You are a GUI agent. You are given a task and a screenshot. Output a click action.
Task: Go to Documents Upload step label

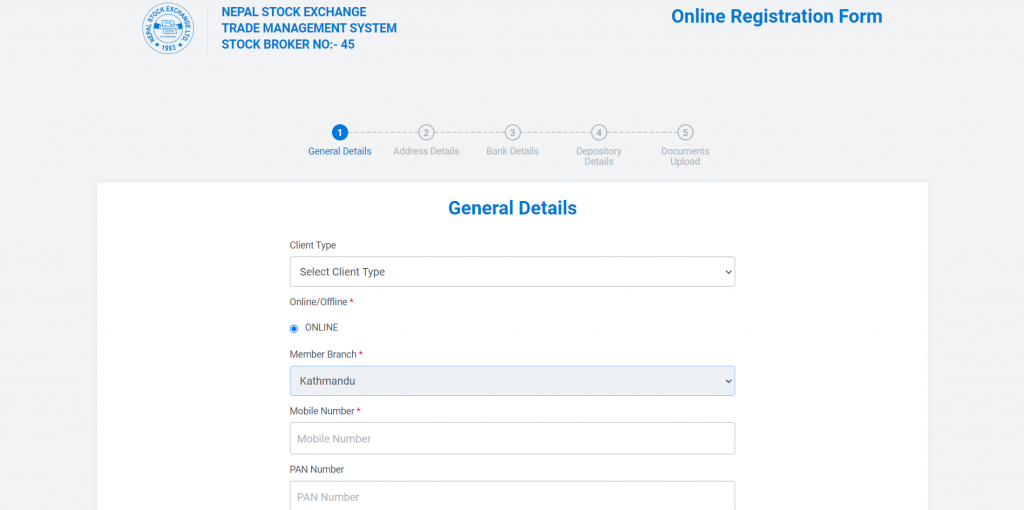click(685, 156)
